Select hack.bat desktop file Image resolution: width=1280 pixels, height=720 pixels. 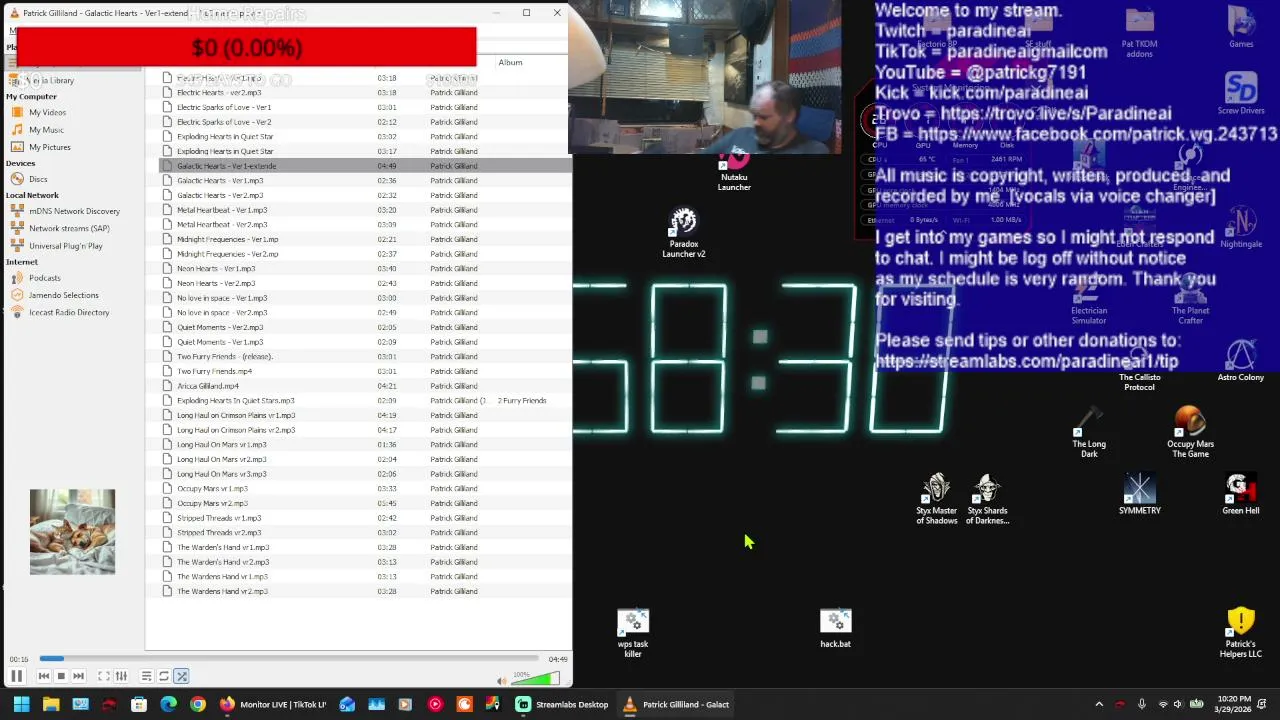835,628
